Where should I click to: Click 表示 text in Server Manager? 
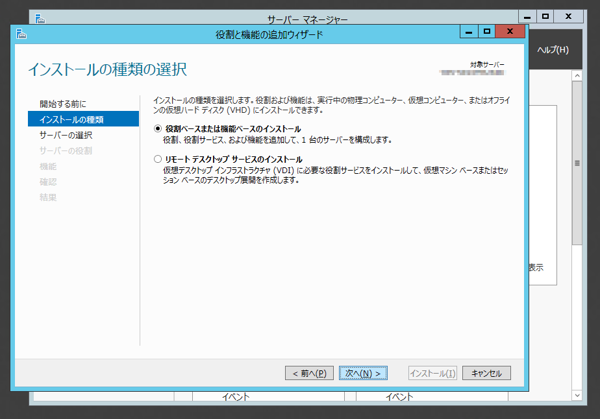[x=536, y=267]
